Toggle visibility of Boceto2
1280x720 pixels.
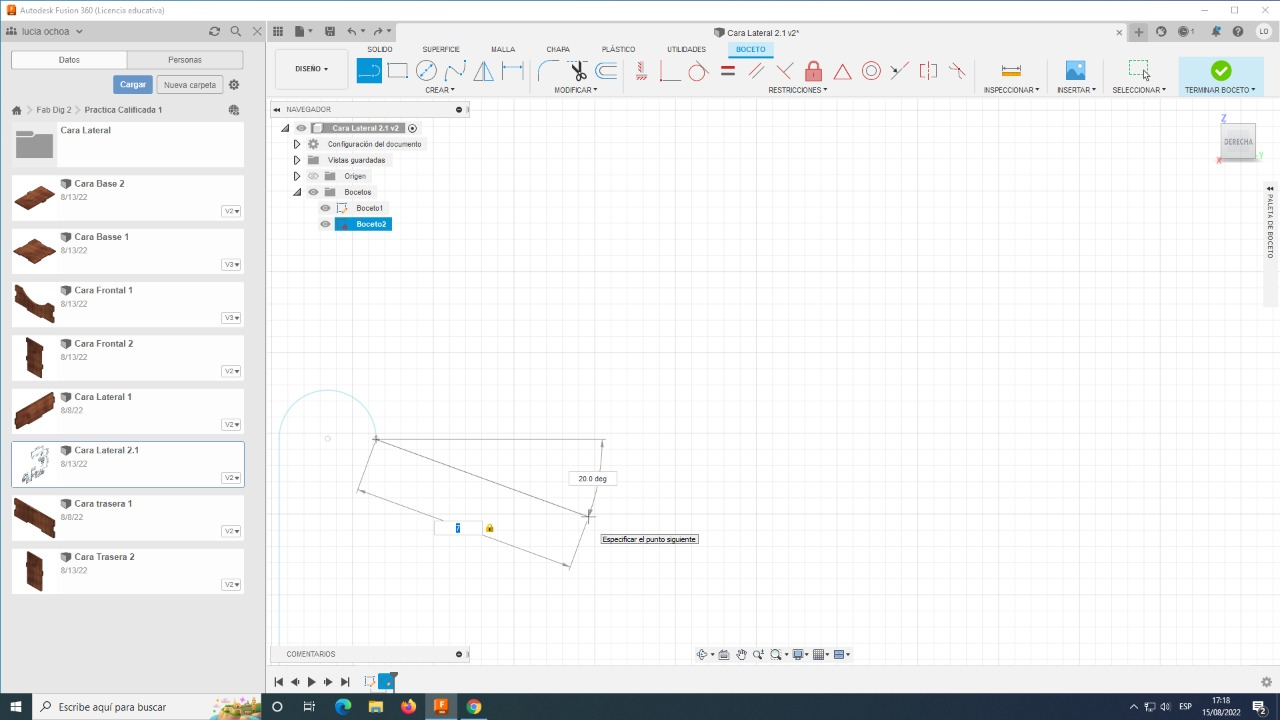(x=325, y=224)
